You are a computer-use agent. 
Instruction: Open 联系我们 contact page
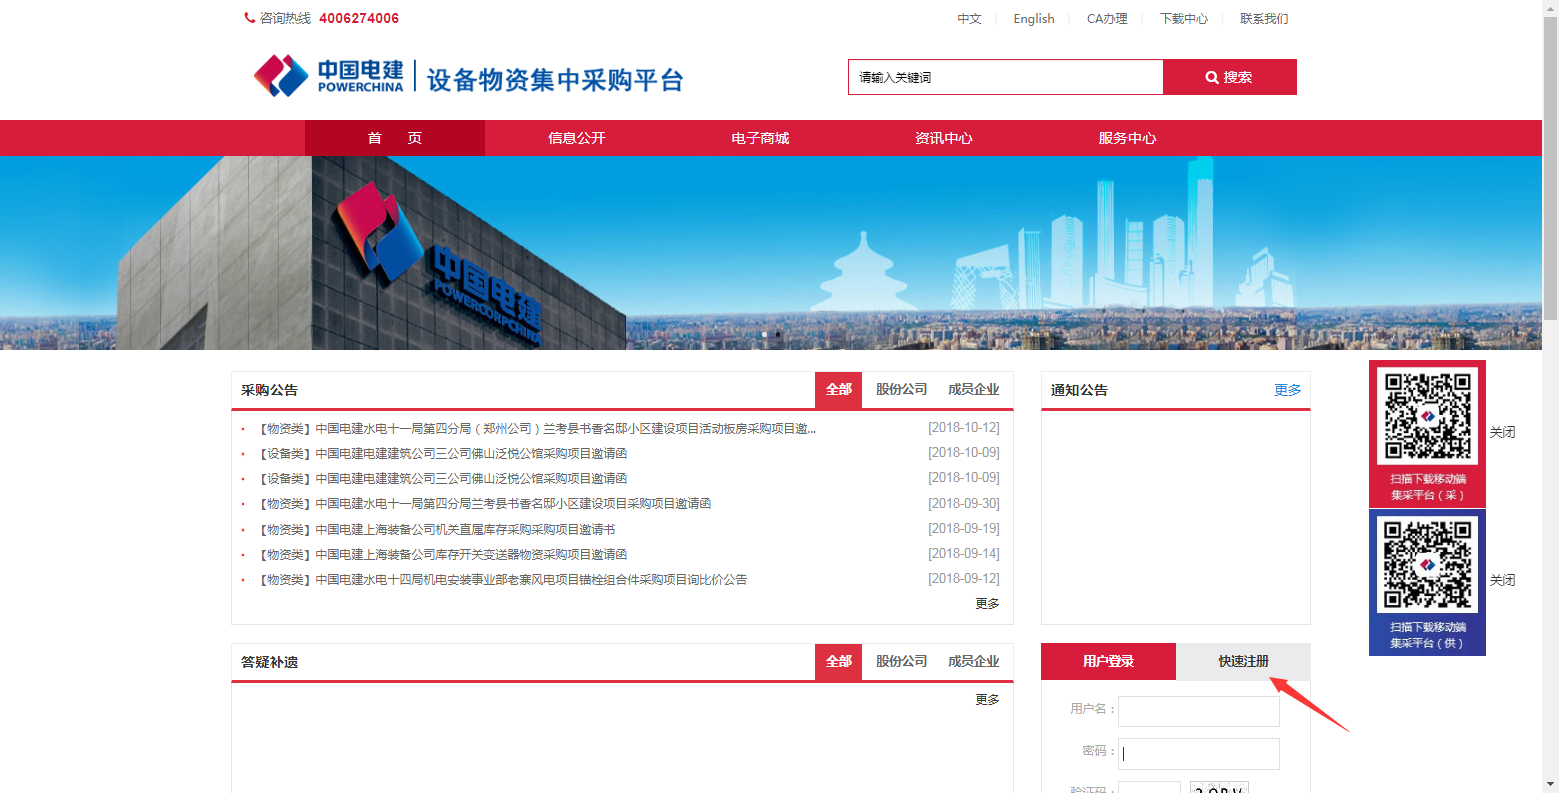coord(1264,19)
